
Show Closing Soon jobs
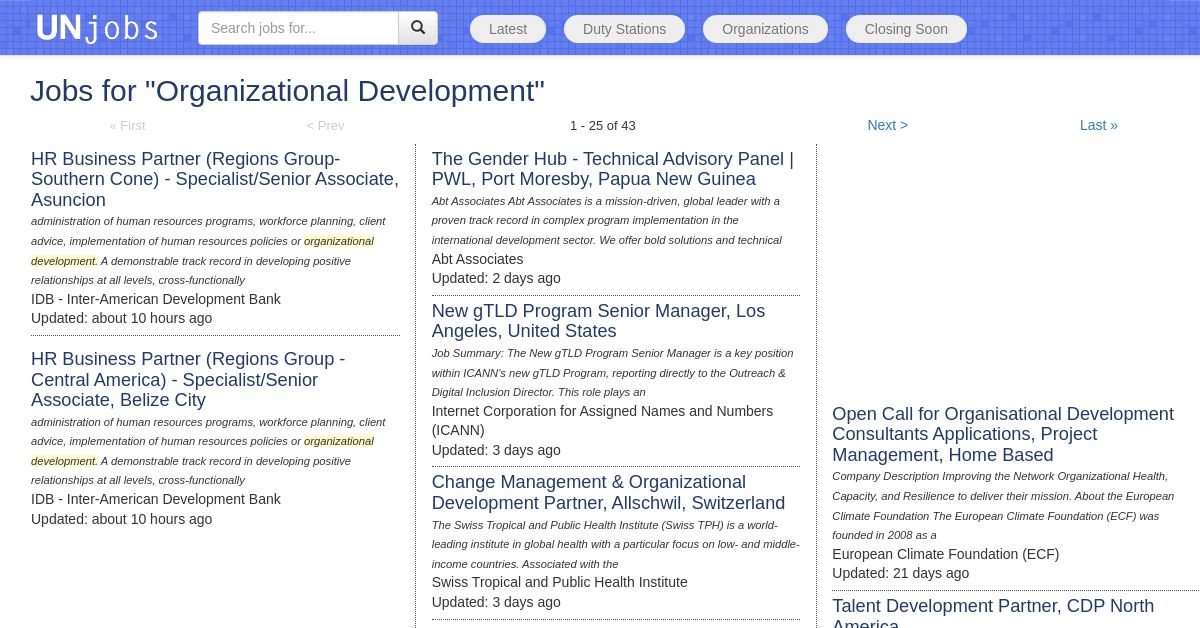[906, 29]
